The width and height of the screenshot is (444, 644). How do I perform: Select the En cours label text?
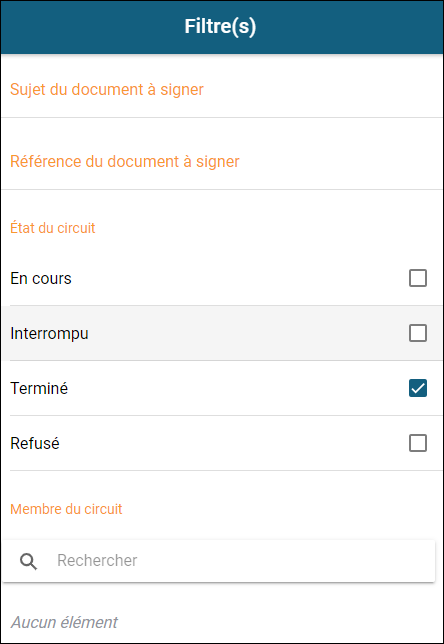pos(41,278)
